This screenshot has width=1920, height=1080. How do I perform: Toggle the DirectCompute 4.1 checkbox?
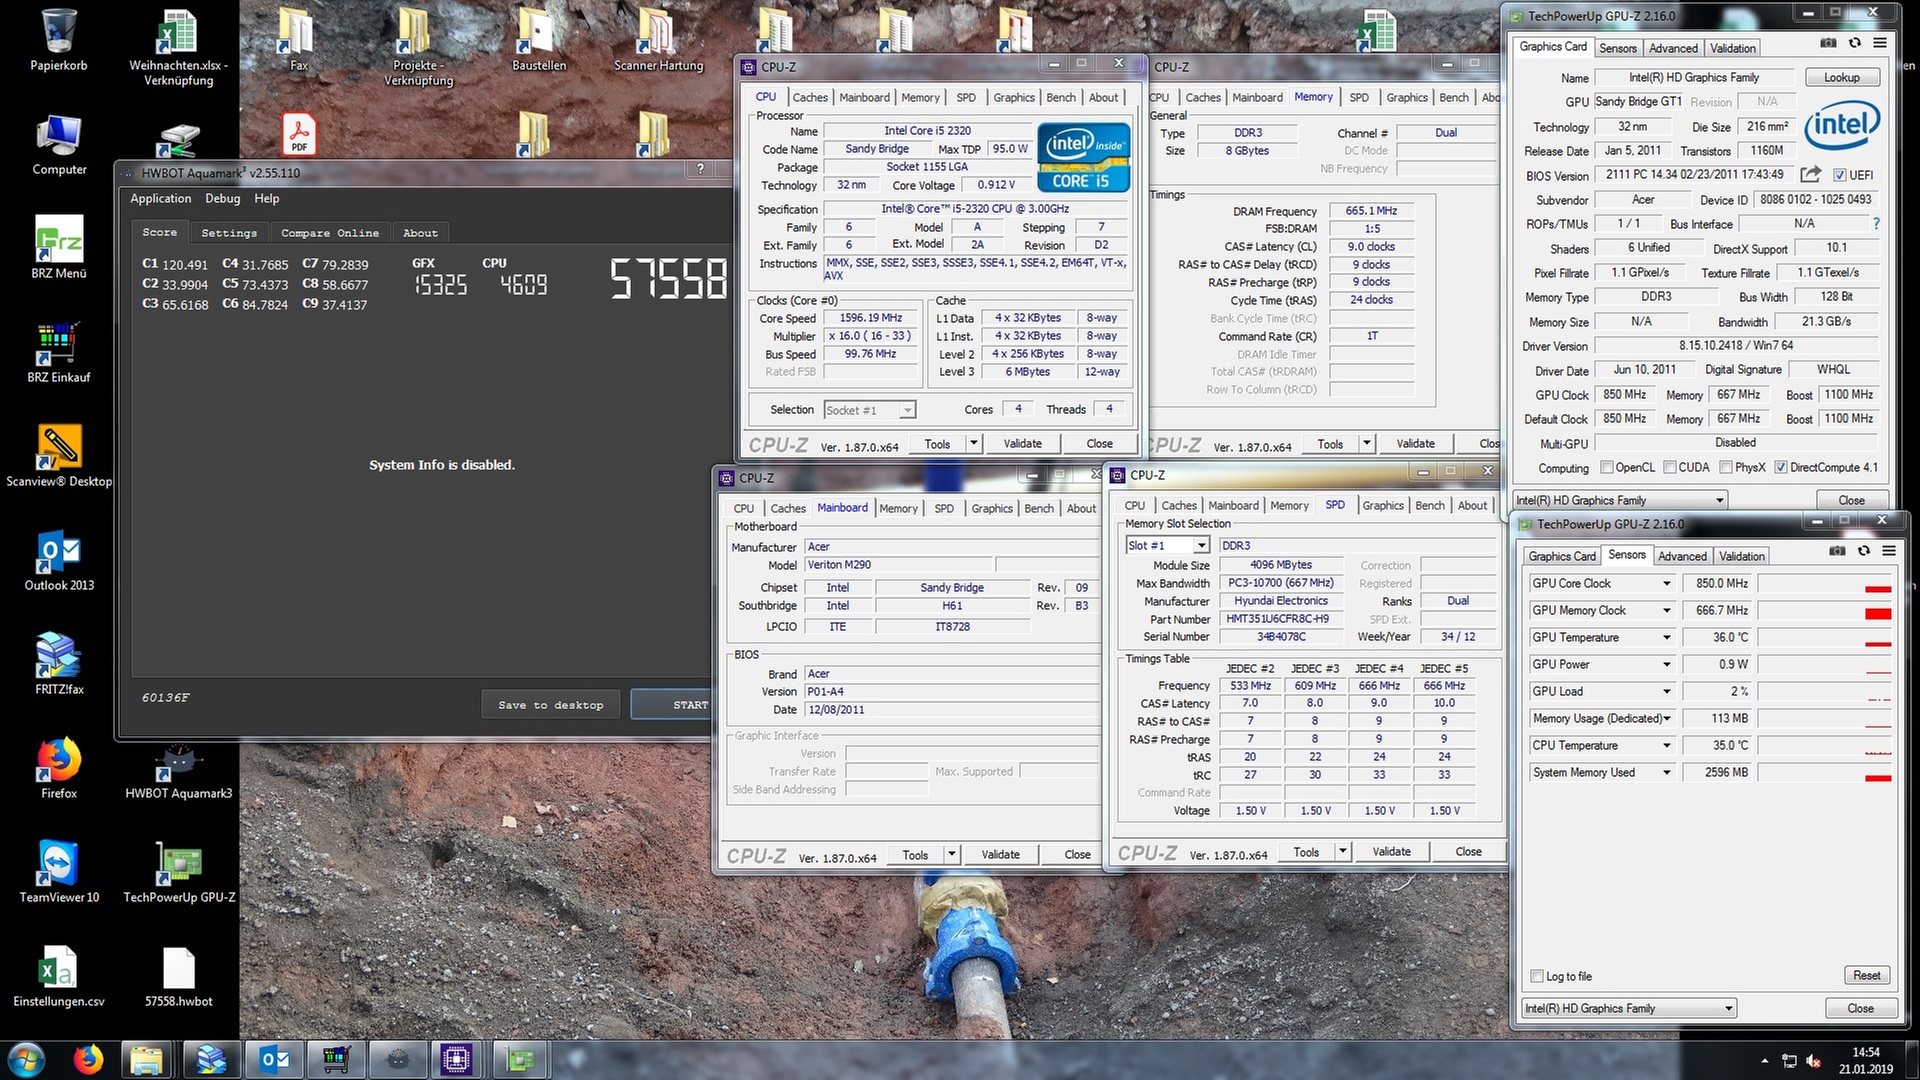tap(1780, 467)
